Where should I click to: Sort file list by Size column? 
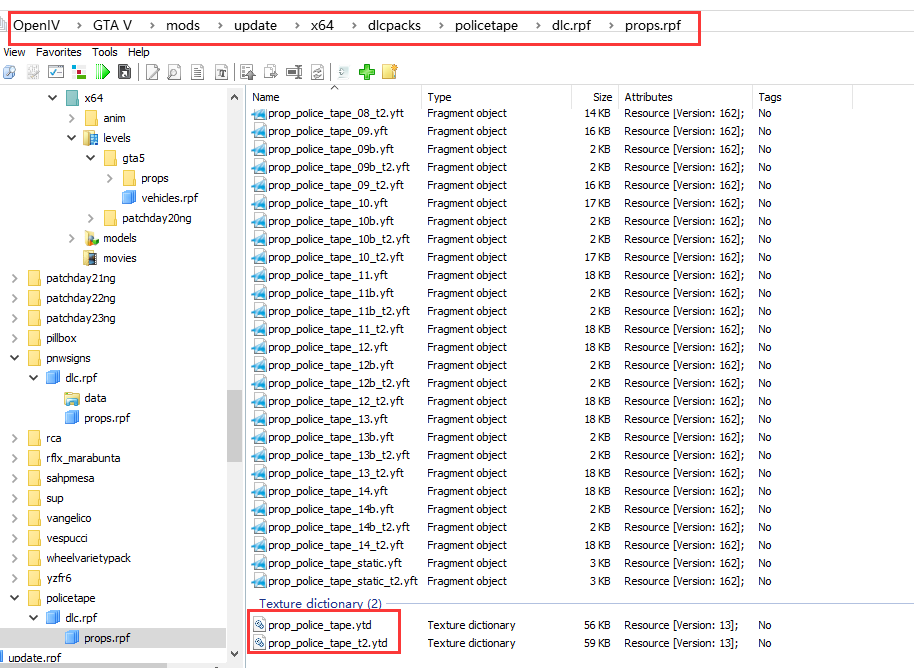pyautogui.click(x=595, y=97)
